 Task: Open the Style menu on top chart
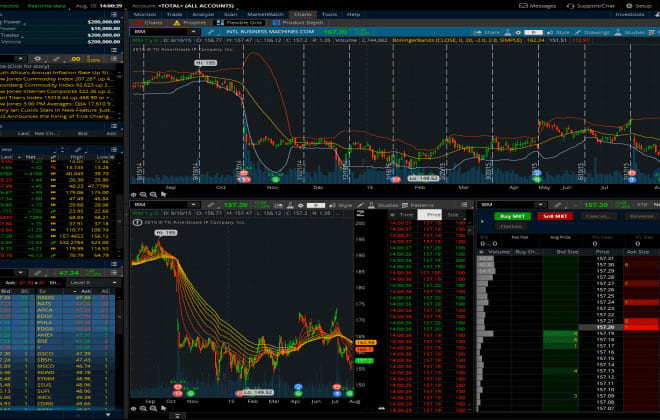(x=558, y=32)
